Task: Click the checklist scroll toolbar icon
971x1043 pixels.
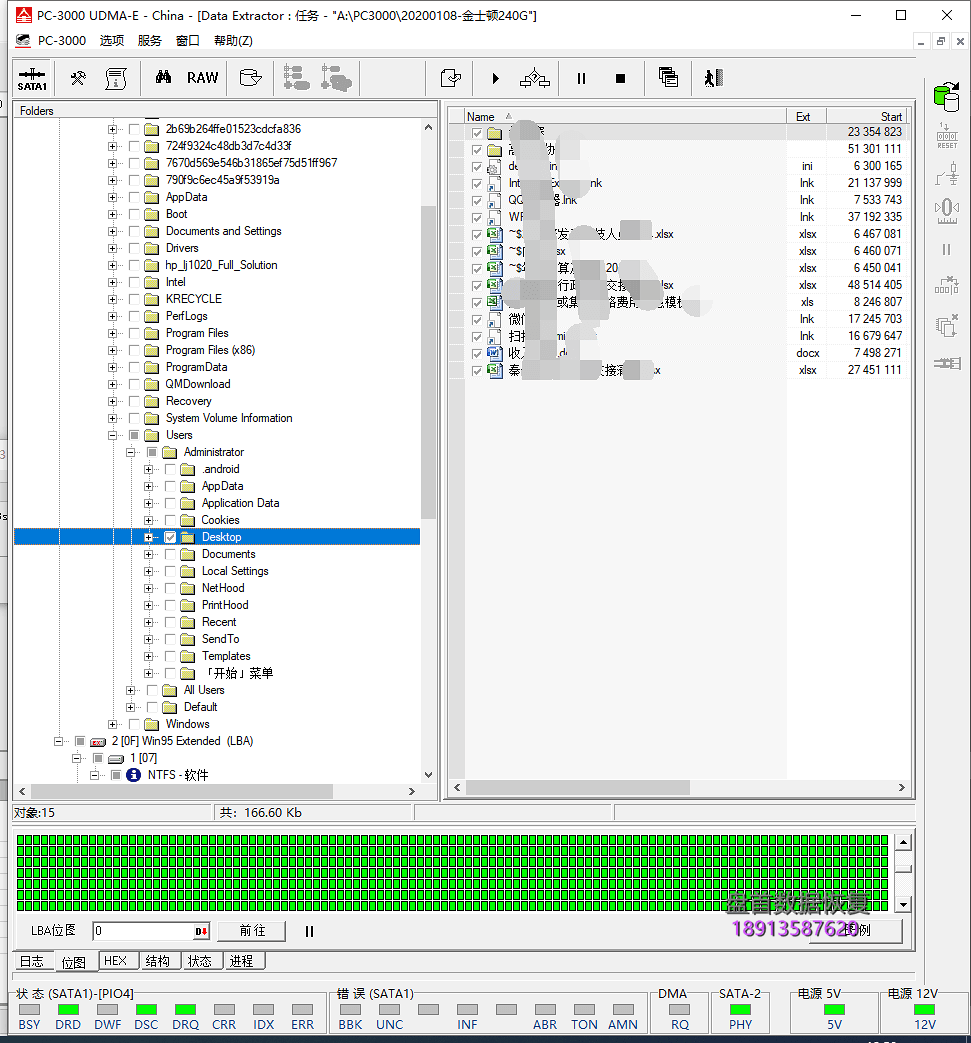Action: click(116, 78)
